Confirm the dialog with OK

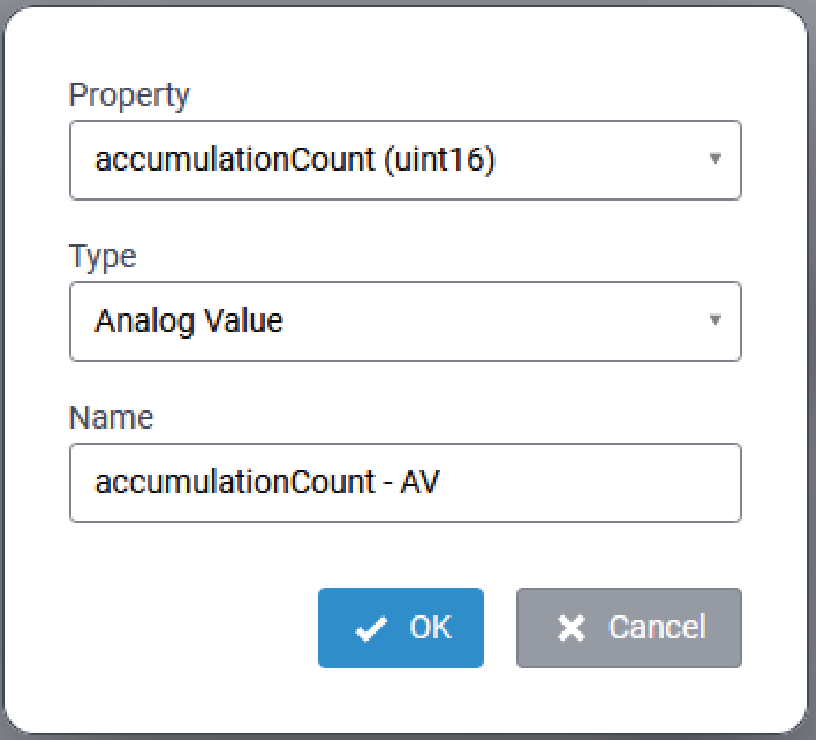[401, 628]
